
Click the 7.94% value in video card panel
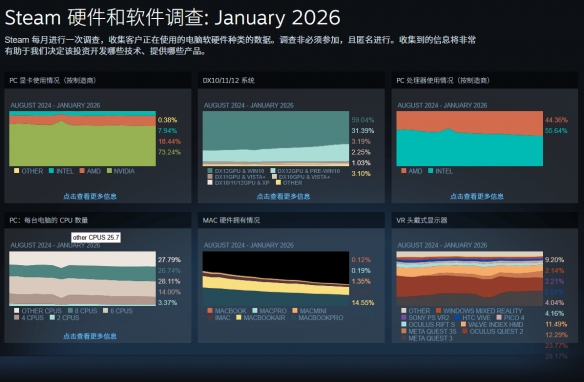tap(167, 131)
